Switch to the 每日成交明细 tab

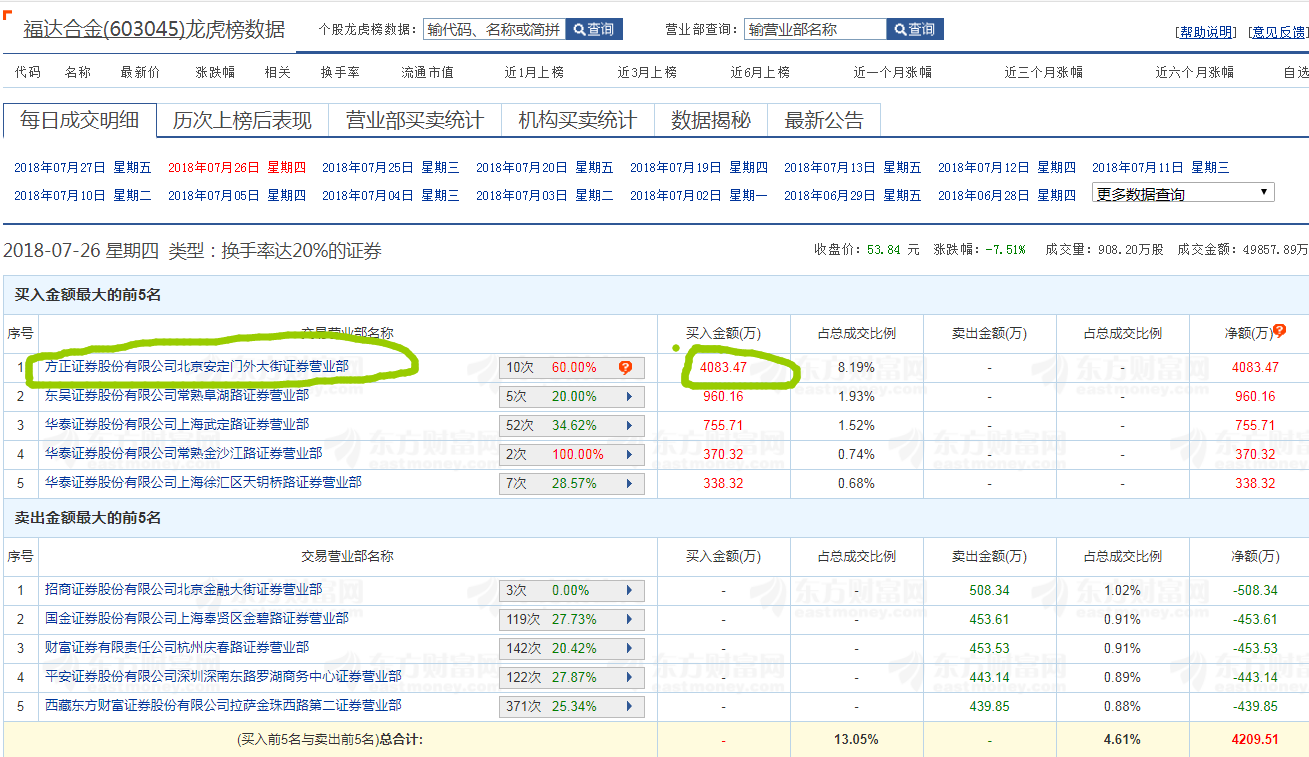pyautogui.click(x=80, y=121)
